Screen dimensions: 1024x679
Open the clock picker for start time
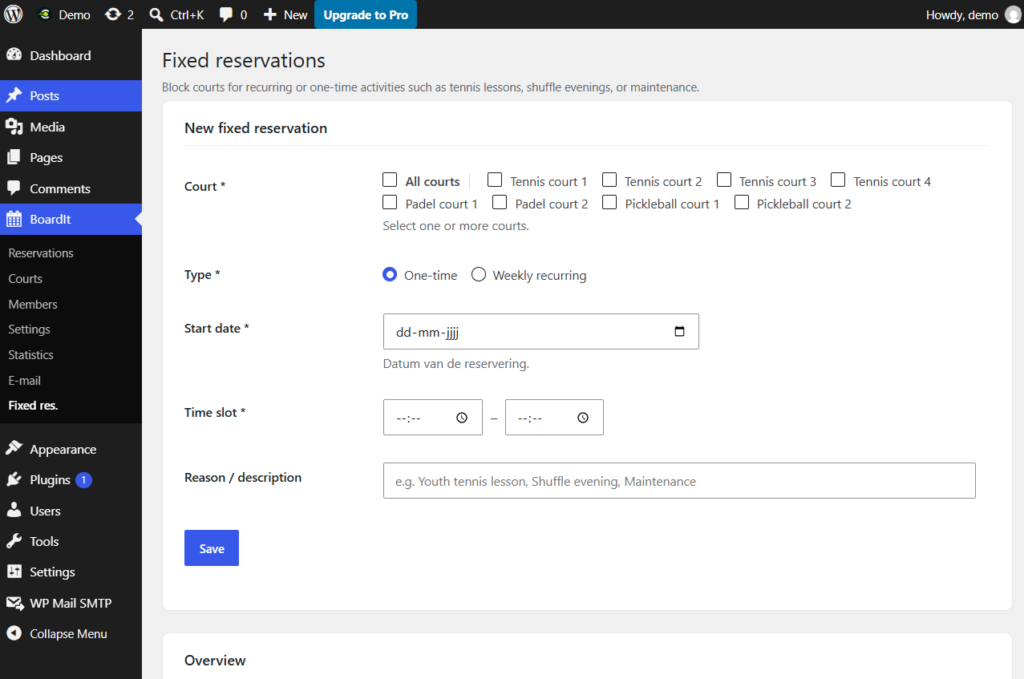tap(462, 418)
